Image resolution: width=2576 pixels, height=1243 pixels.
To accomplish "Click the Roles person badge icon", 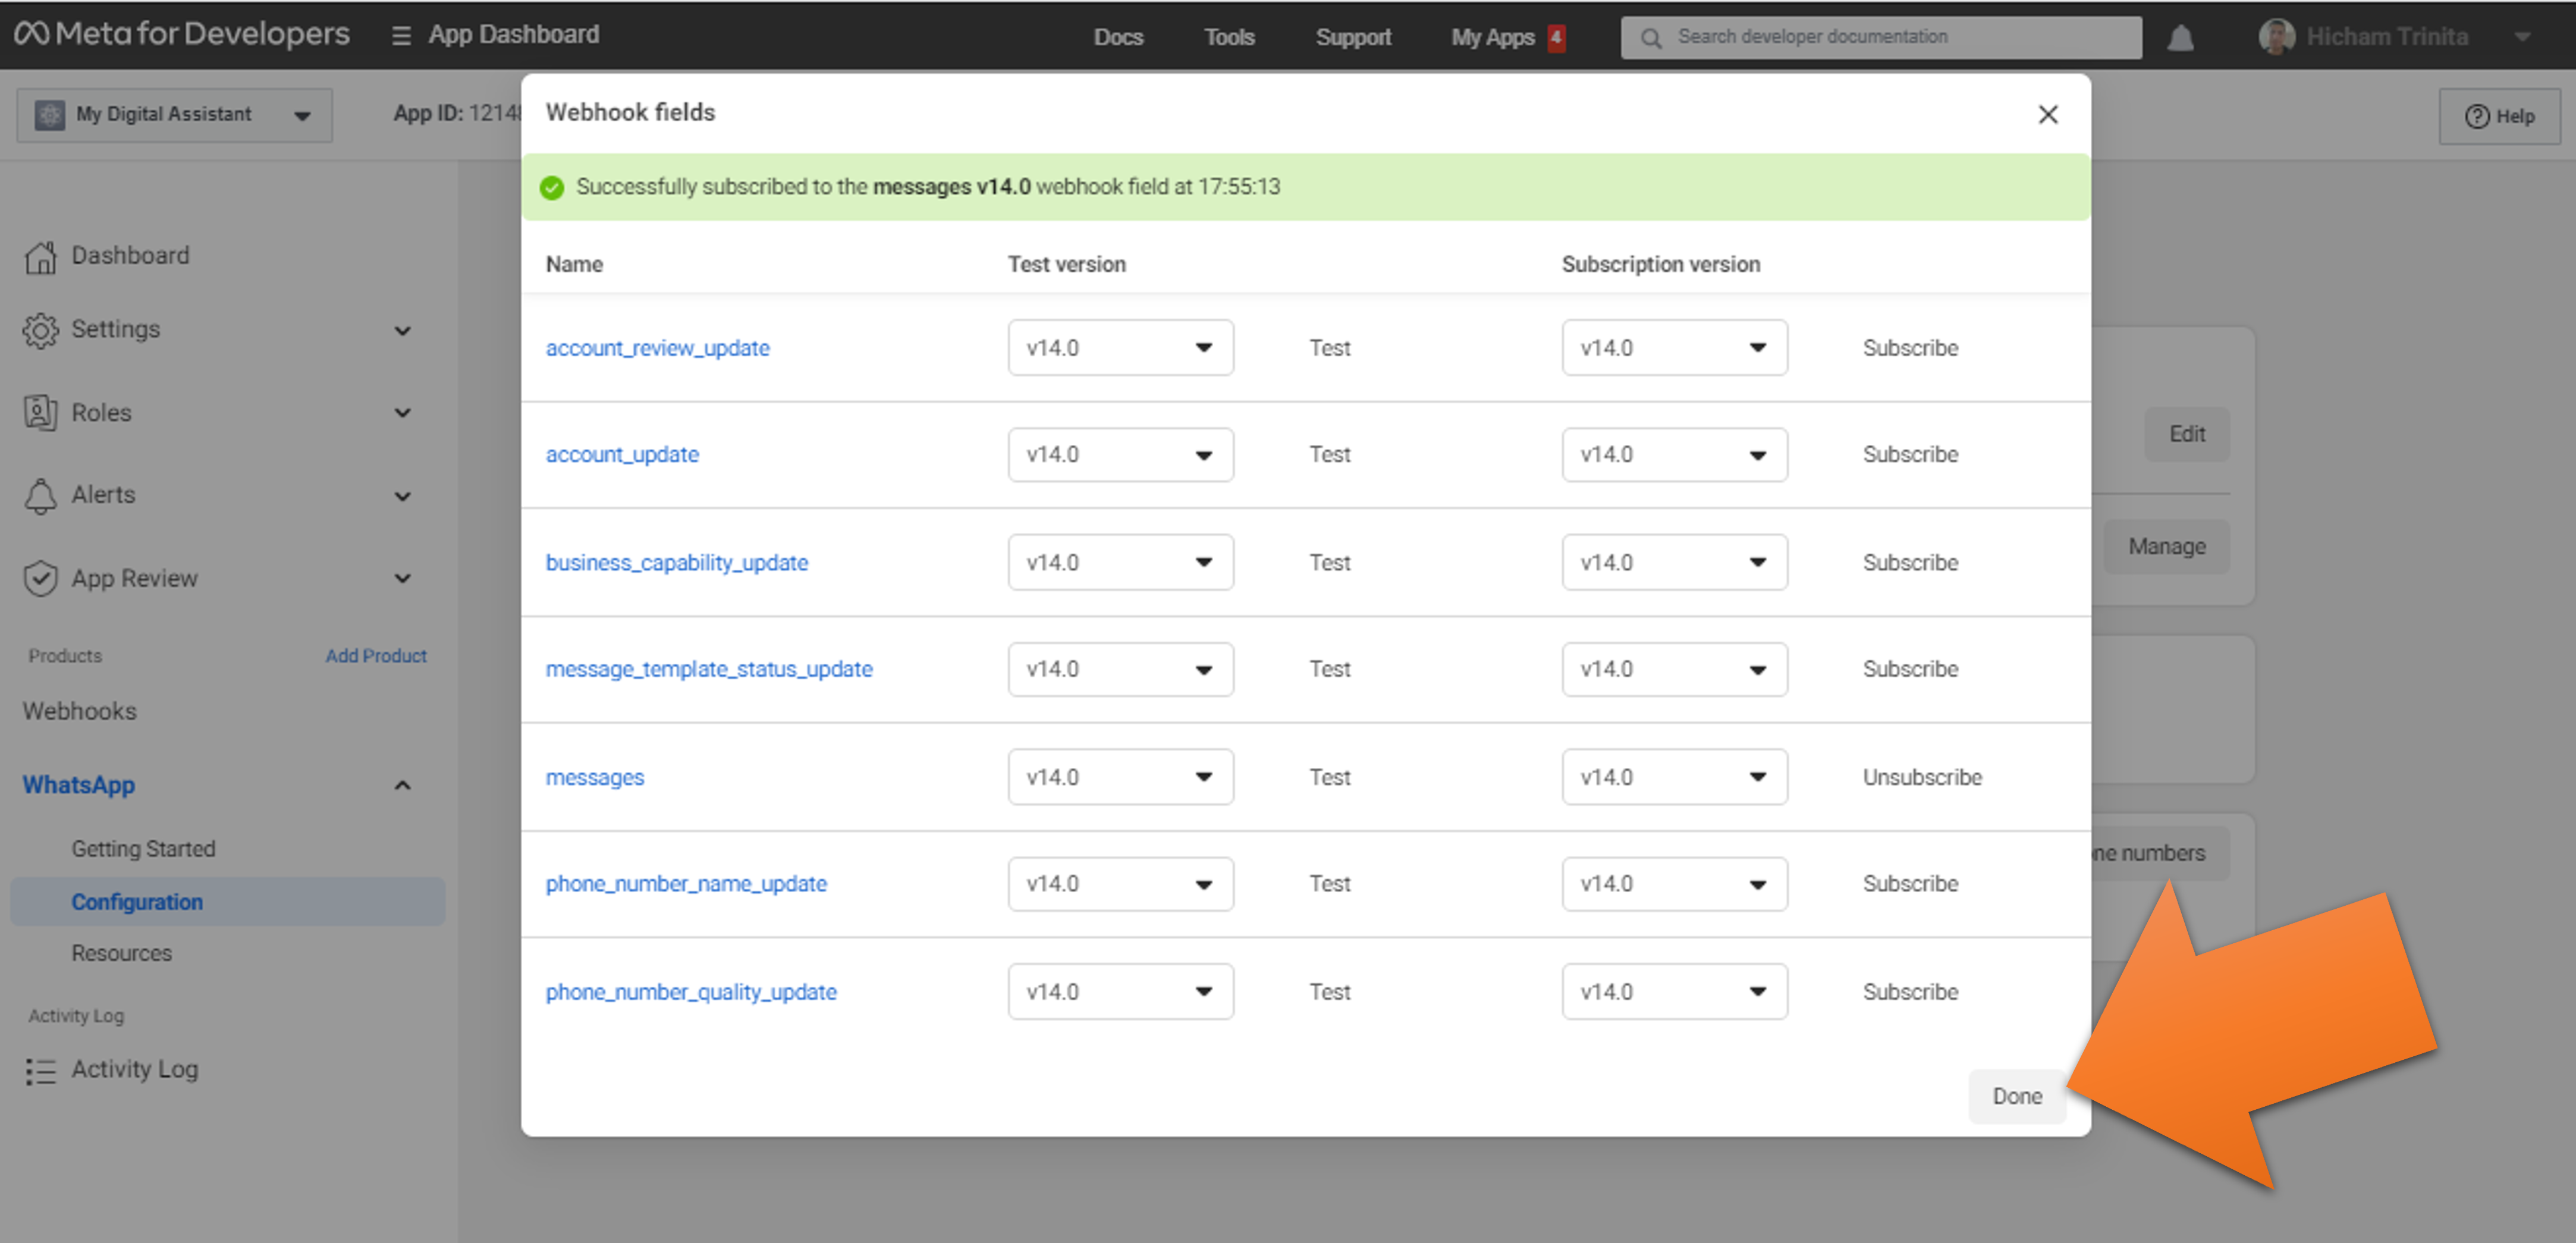I will [x=40, y=413].
